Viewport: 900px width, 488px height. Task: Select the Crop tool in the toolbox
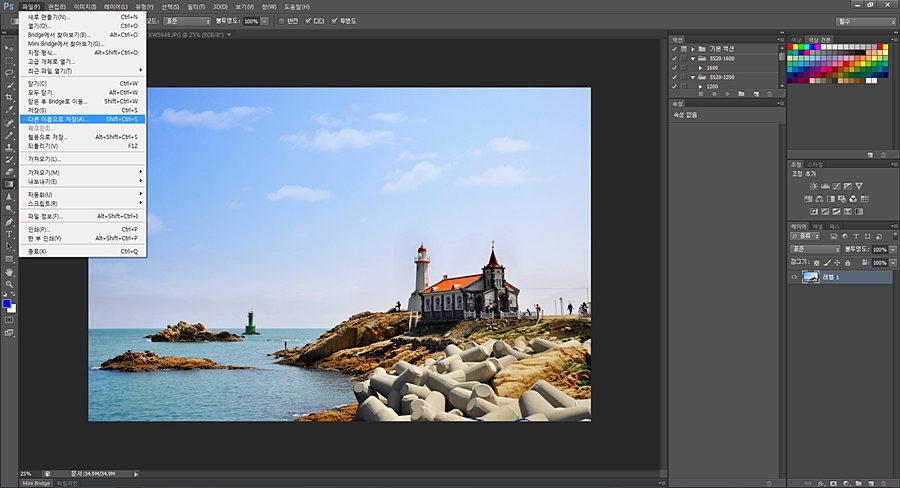coord(9,97)
